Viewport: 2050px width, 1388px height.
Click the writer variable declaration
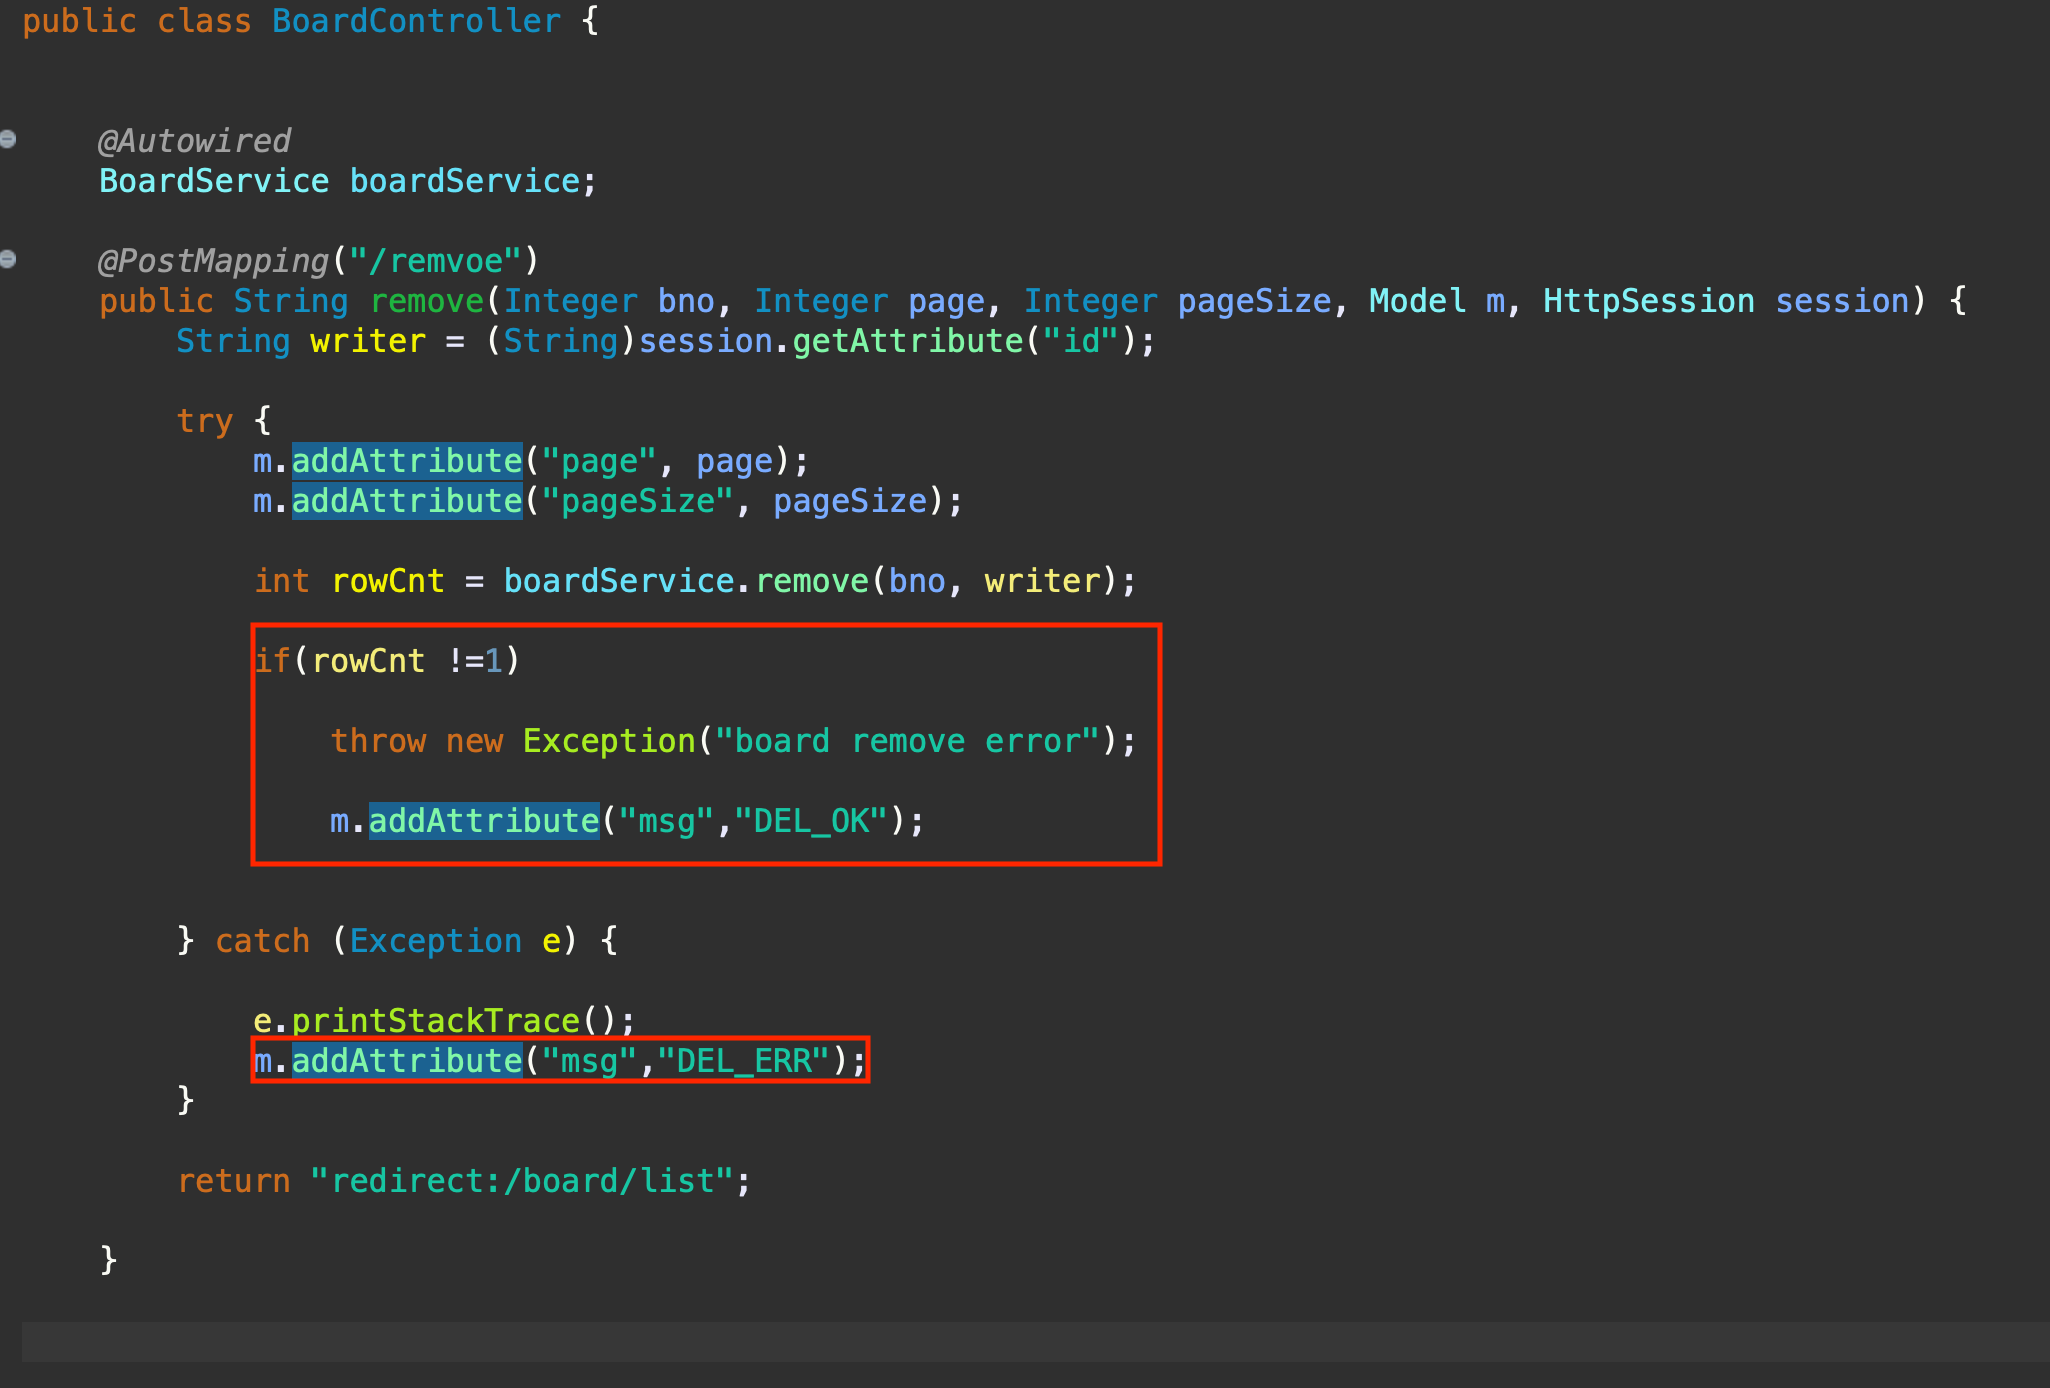pyautogui.click(x=367, y=341)
